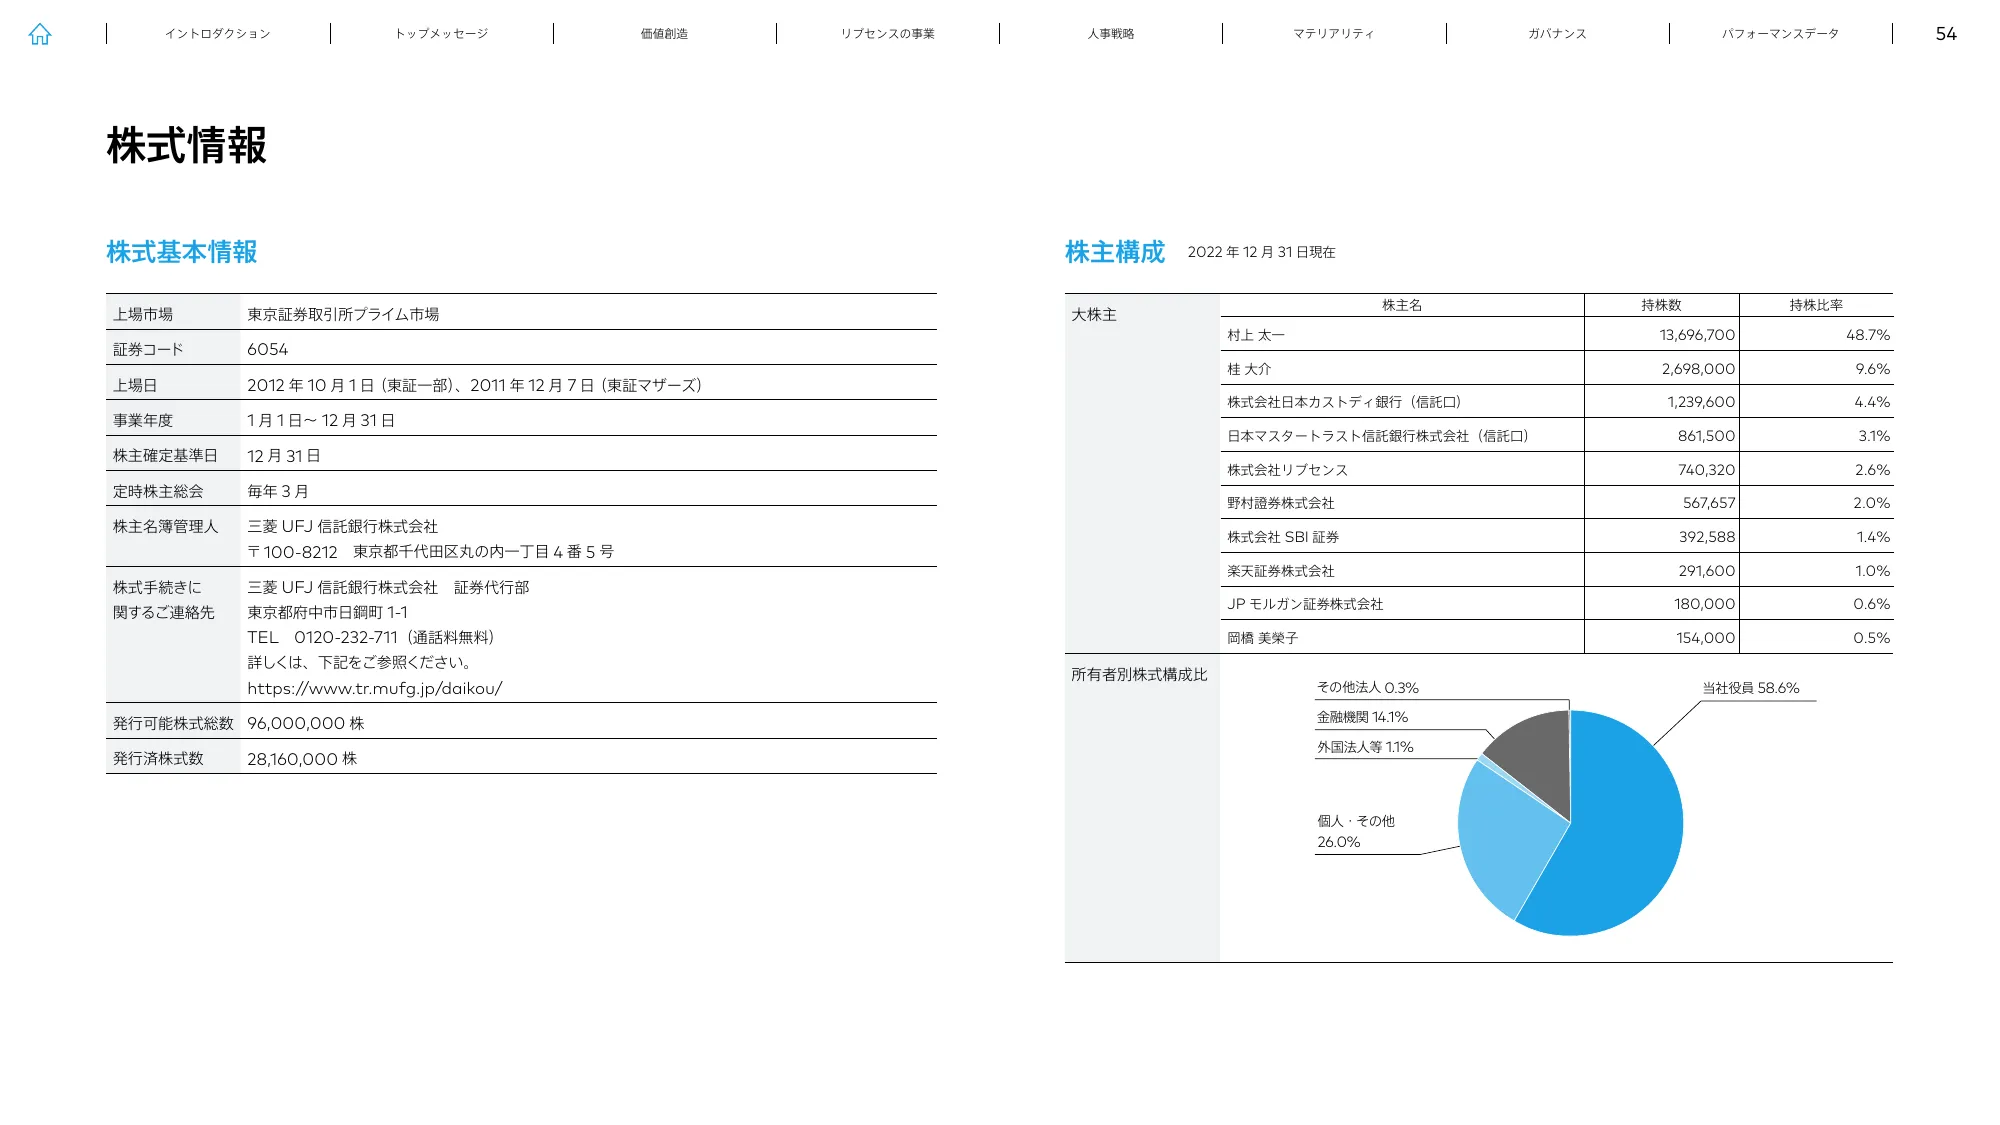The height and width of the screenshot is (1125, 2000).
Task: Click the home icon in the navigation bar
Action: tap(41, 34)
